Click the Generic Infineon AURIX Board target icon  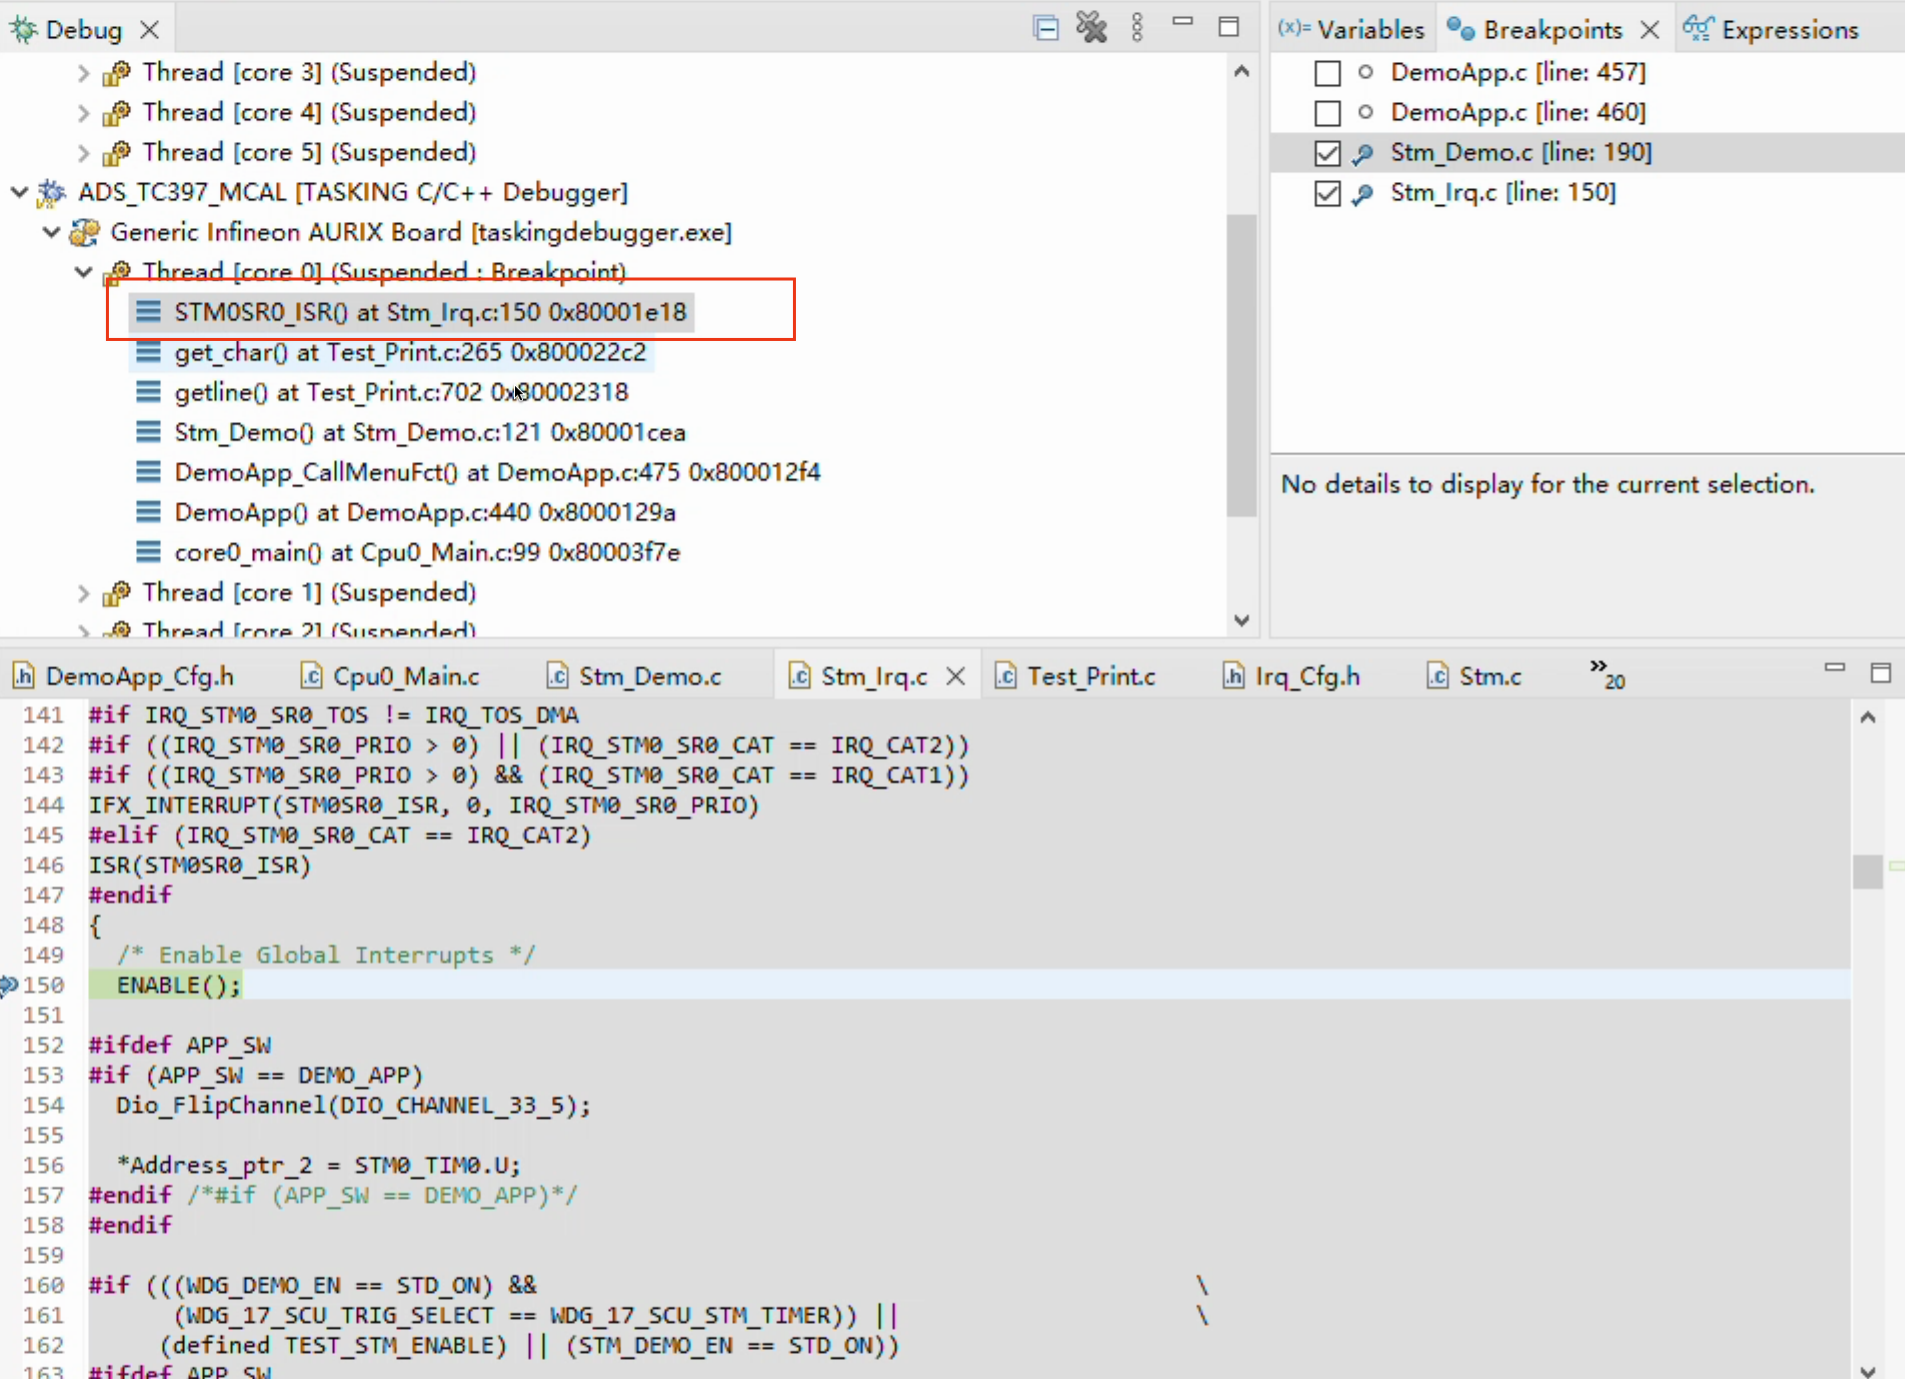click(84, 232)
